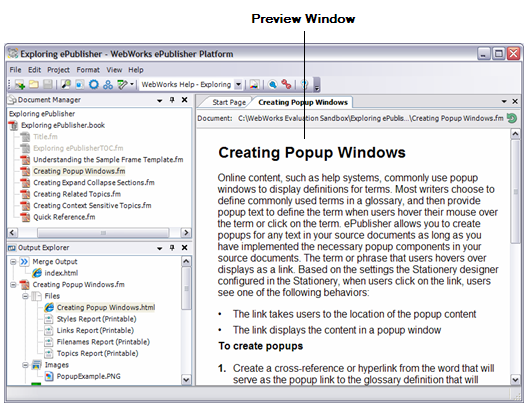Click the preview window scrollbar up arrow
The width and height of the screenshot is (527, 408).
tap(515, 134)
